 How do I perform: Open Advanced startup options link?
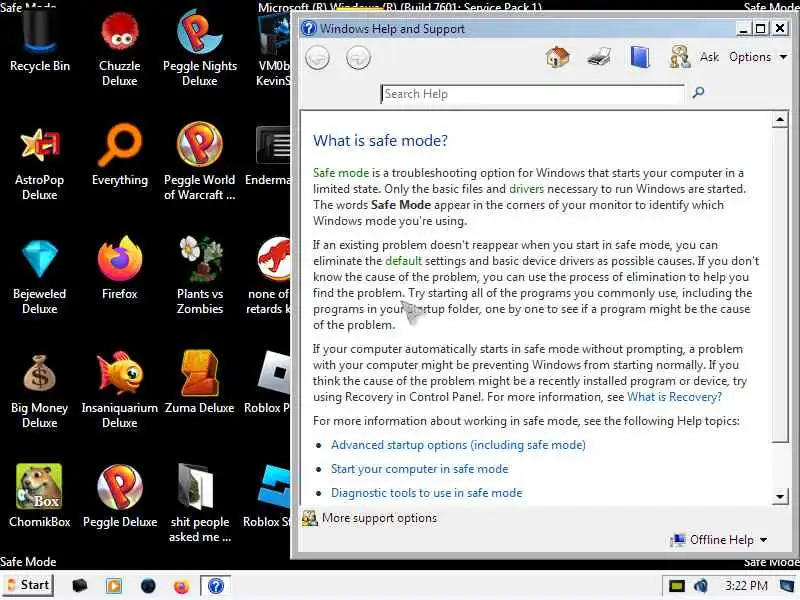pos(458,445)
